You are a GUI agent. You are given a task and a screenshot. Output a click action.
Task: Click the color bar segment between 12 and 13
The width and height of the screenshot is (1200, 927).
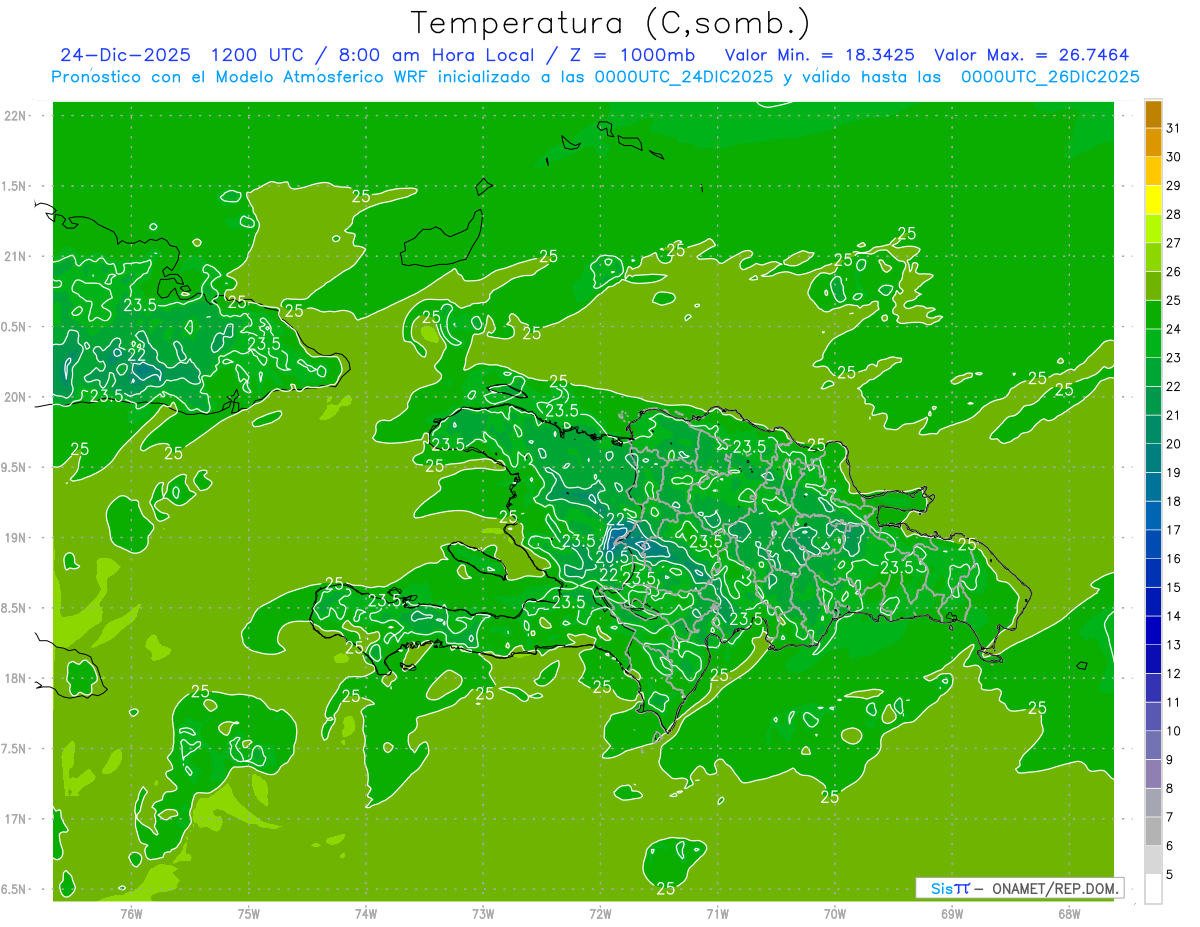click(x=1153, y=659)
